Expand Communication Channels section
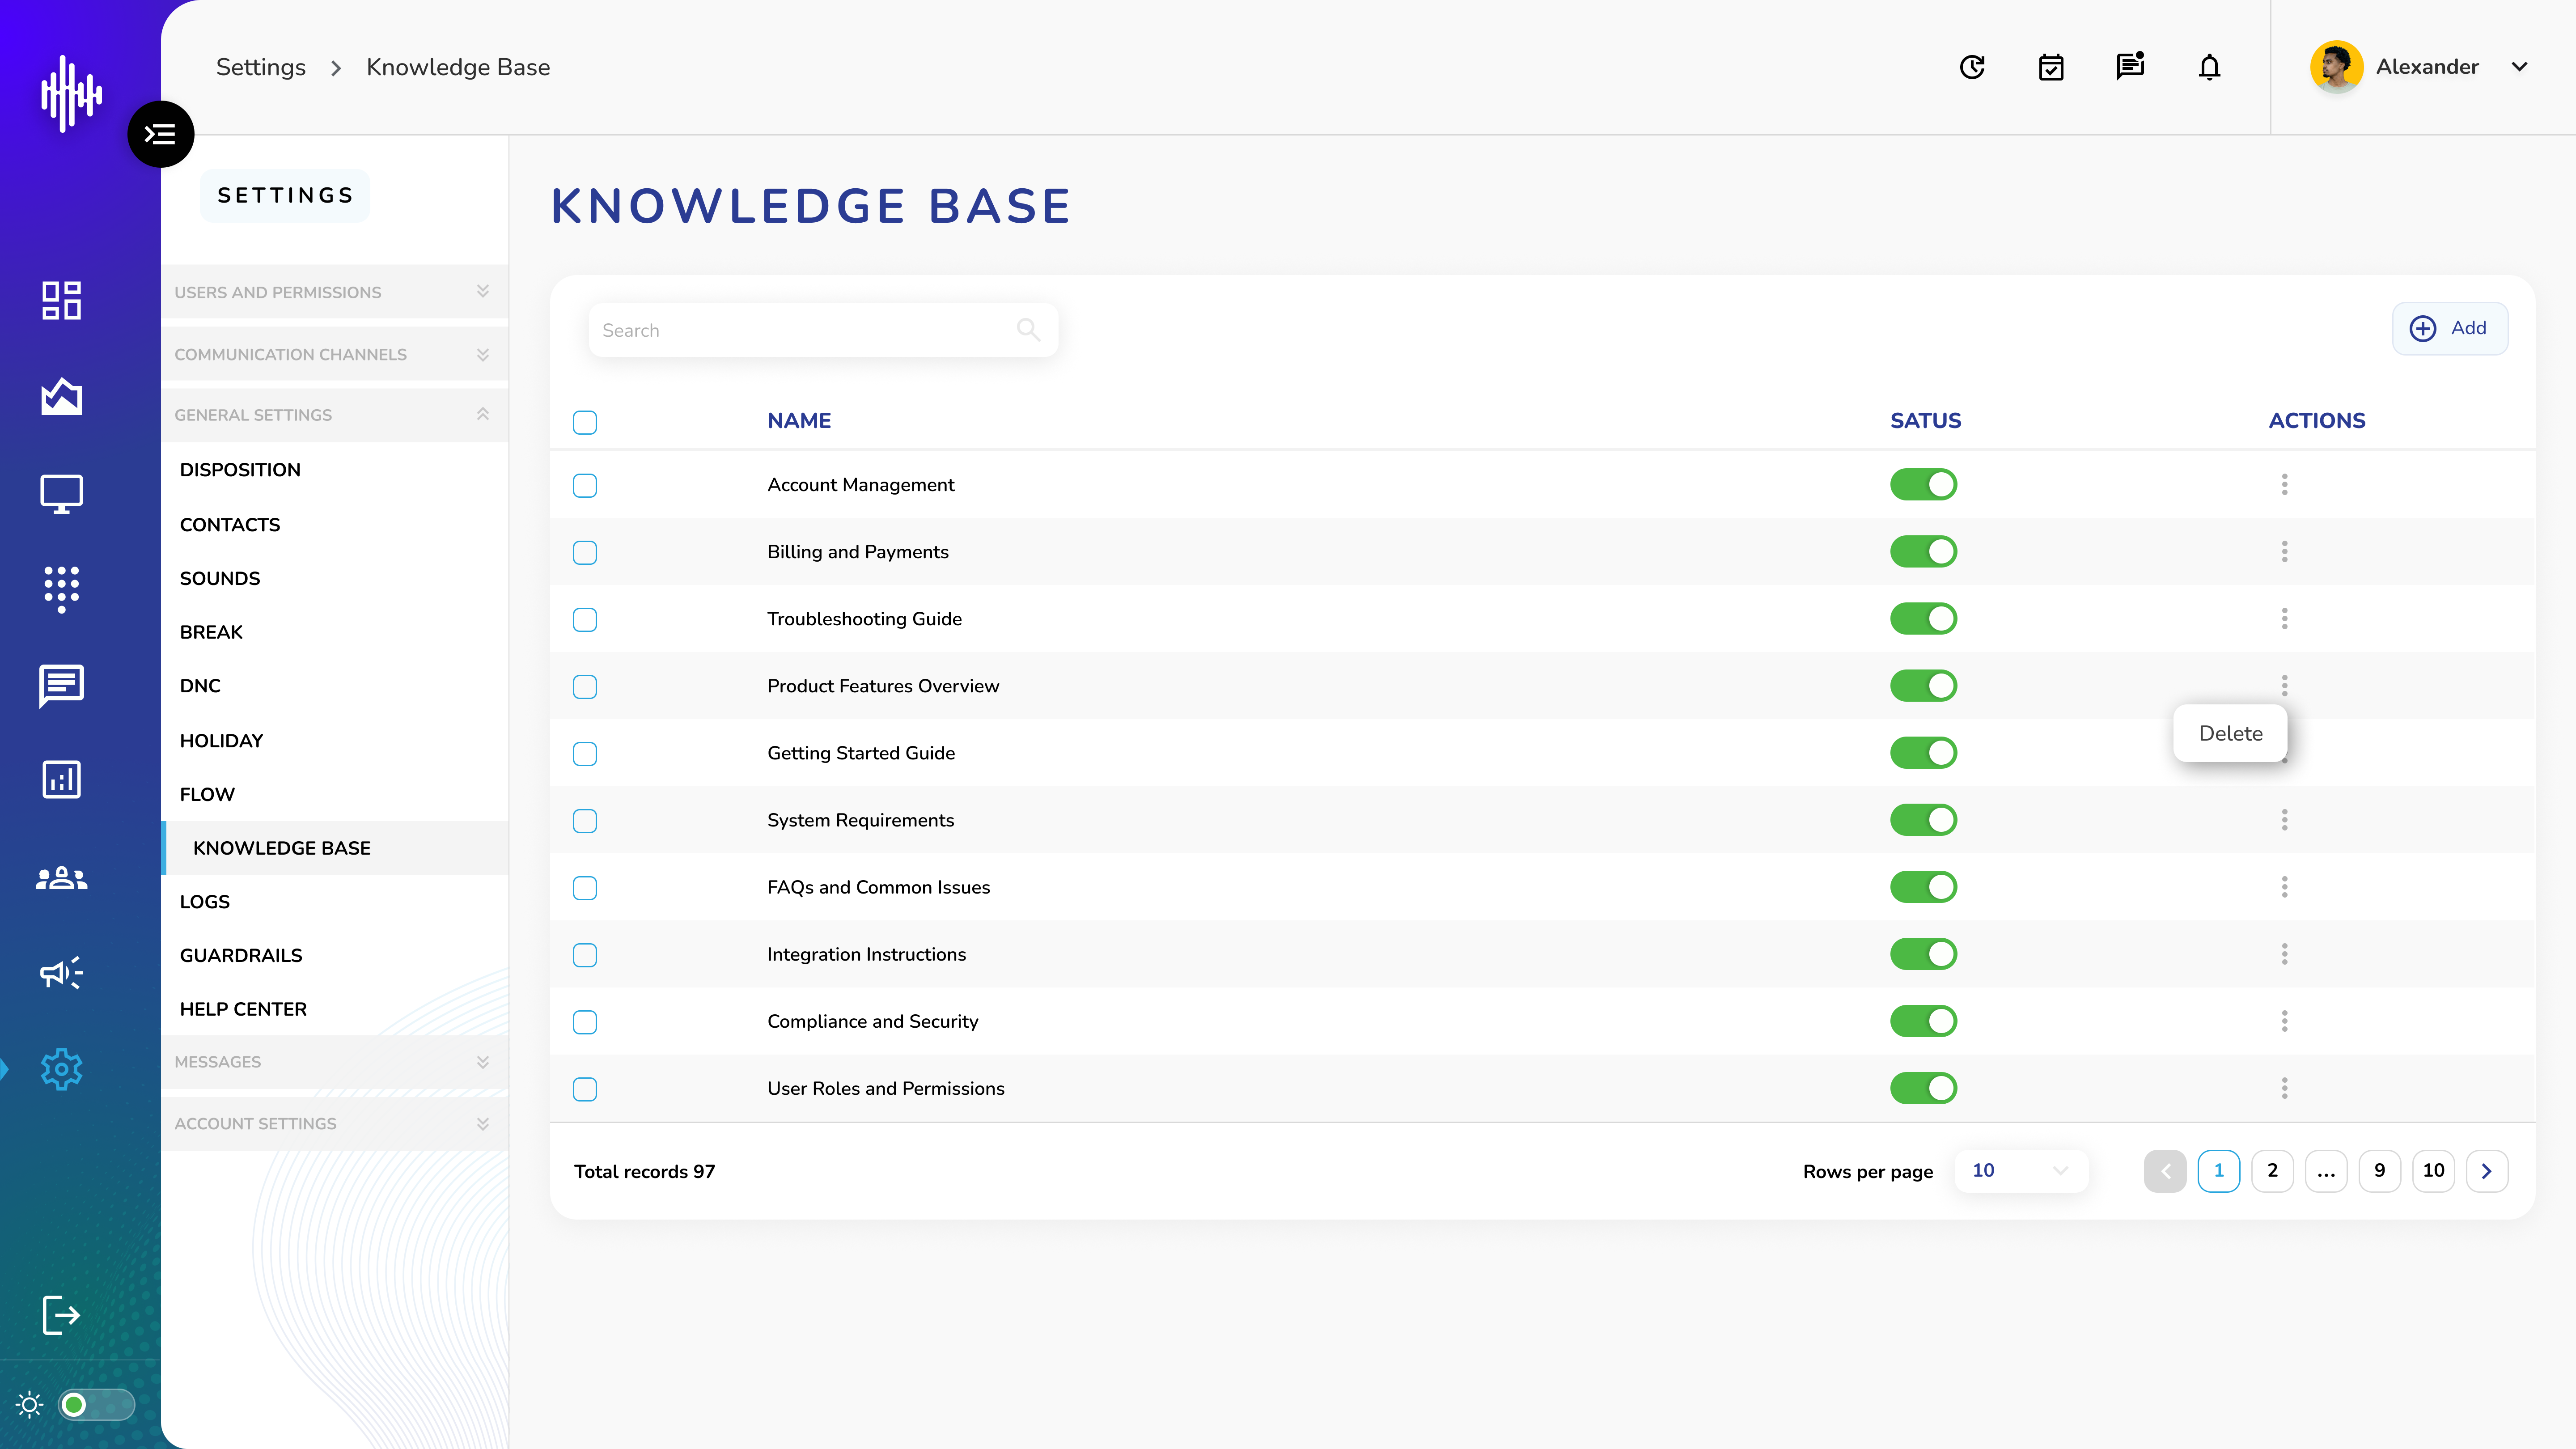The image size is (2576, 1449). [x=334, y=354]
